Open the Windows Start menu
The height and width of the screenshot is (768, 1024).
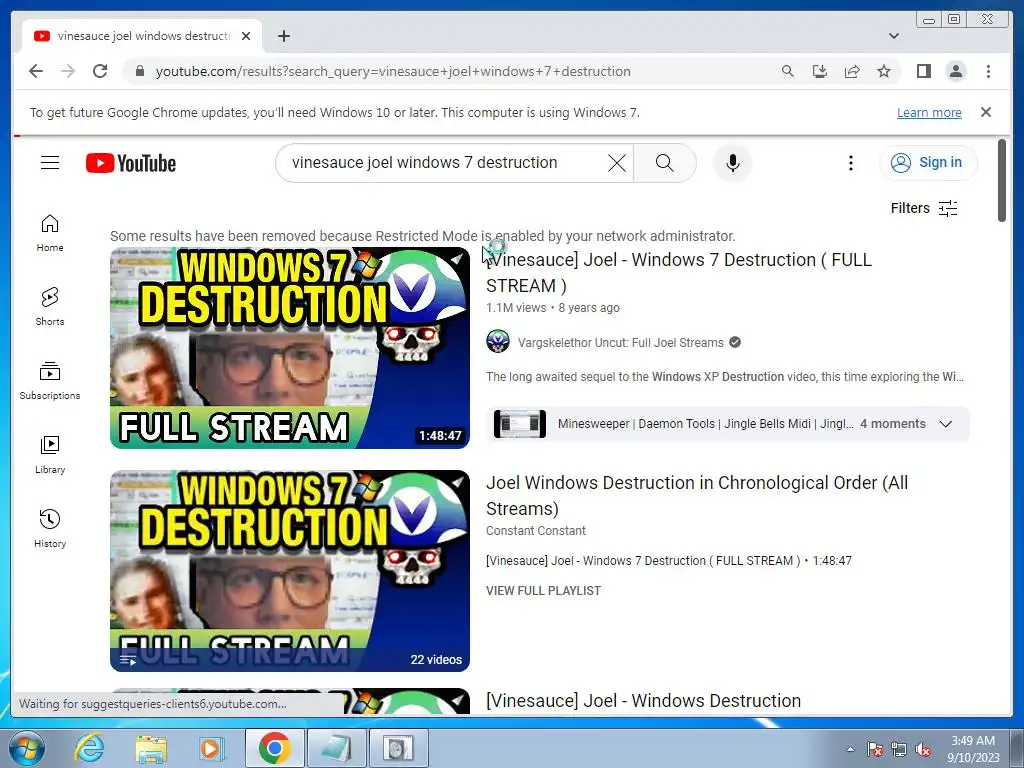(26, 748)
